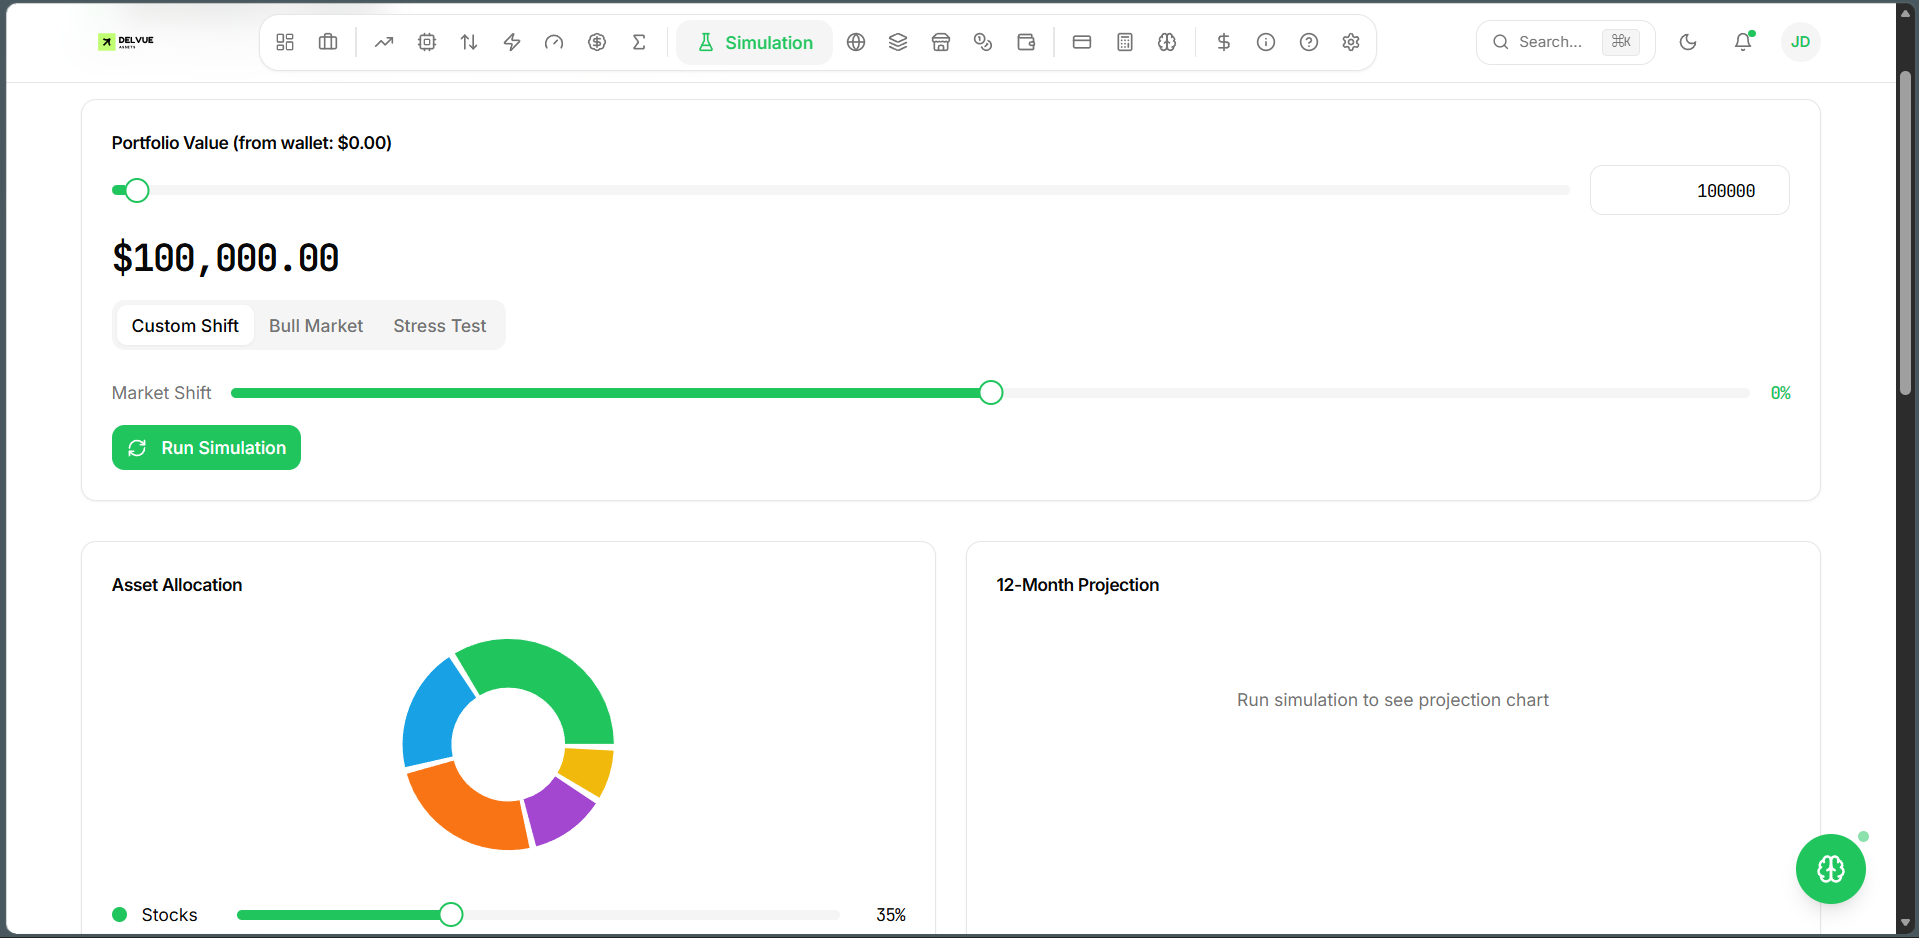Open the JD user avatar
The width and height of the screenshot is (1919, 938).
[x=1800, y=42]
